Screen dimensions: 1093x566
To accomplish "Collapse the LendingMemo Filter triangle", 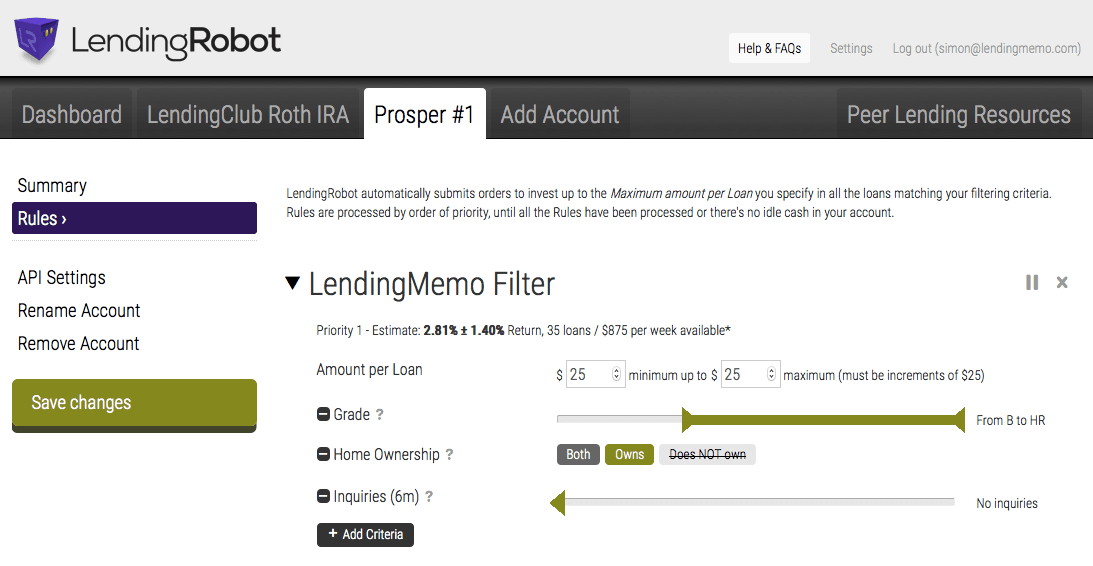I will (x=292, y=283).
